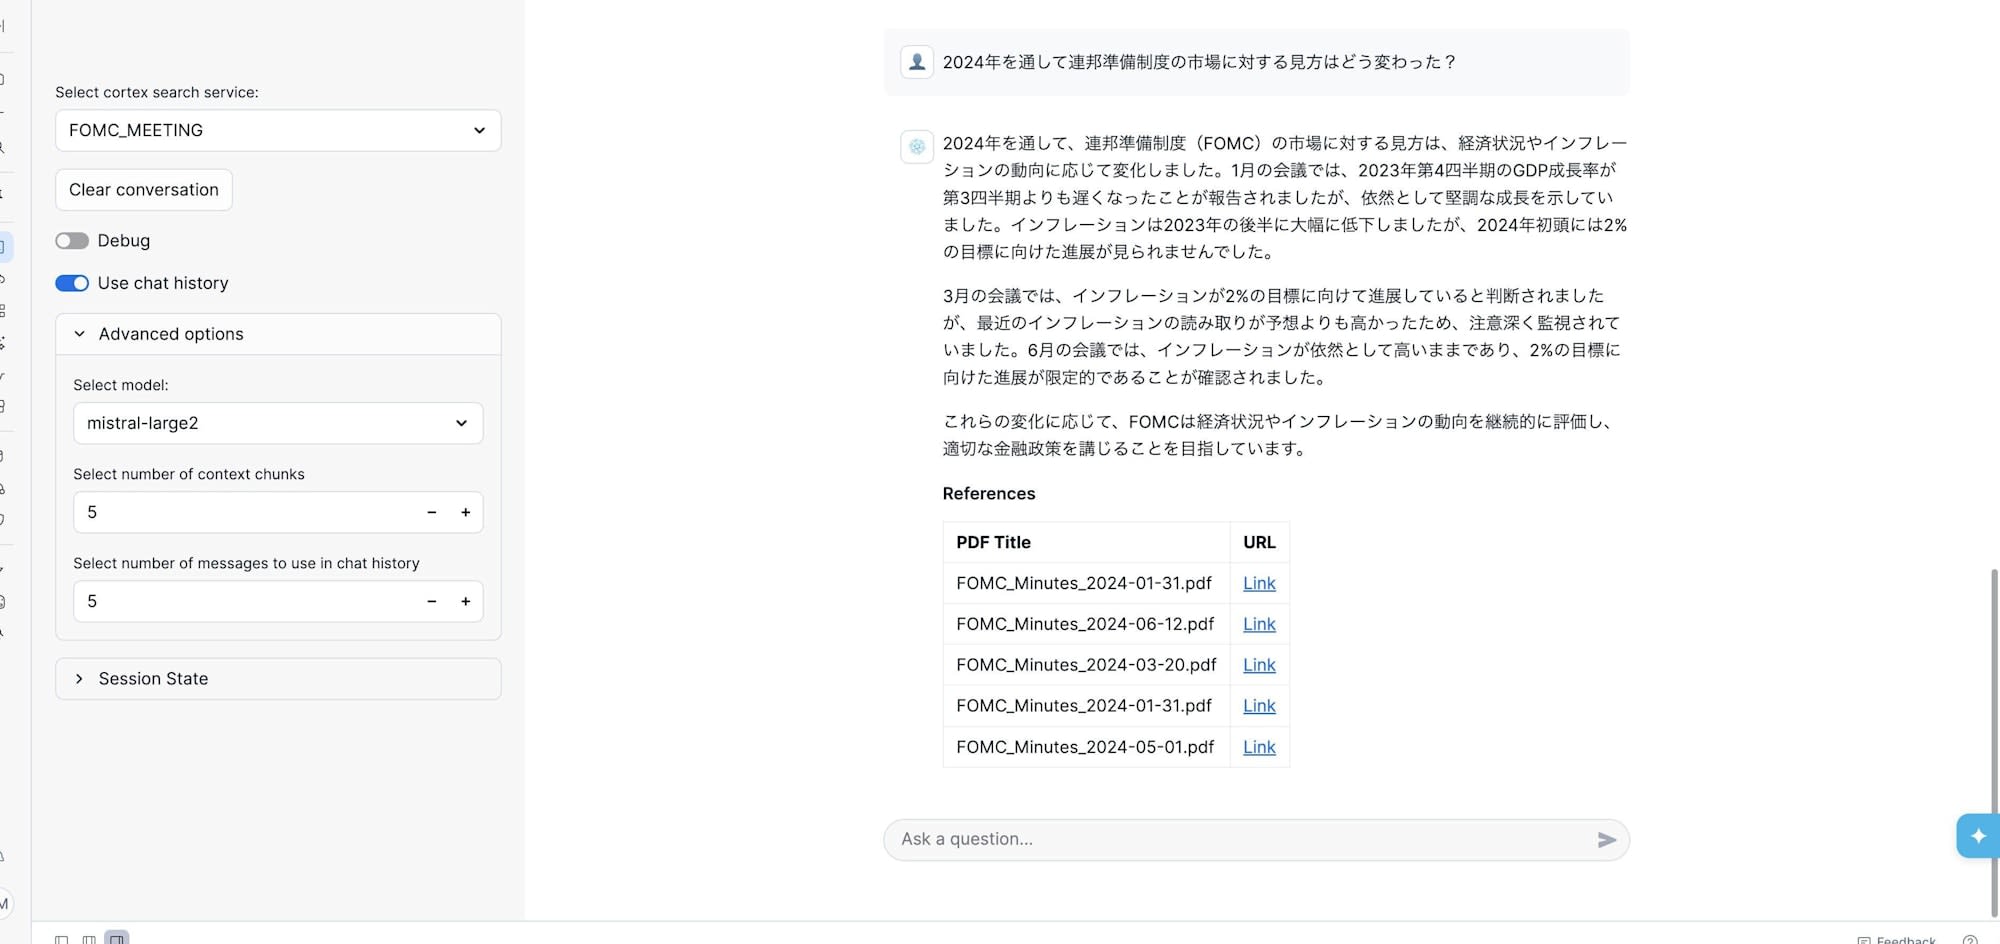
Task: Open the blue sparkle assistant button
Action: pos(1977,836)
